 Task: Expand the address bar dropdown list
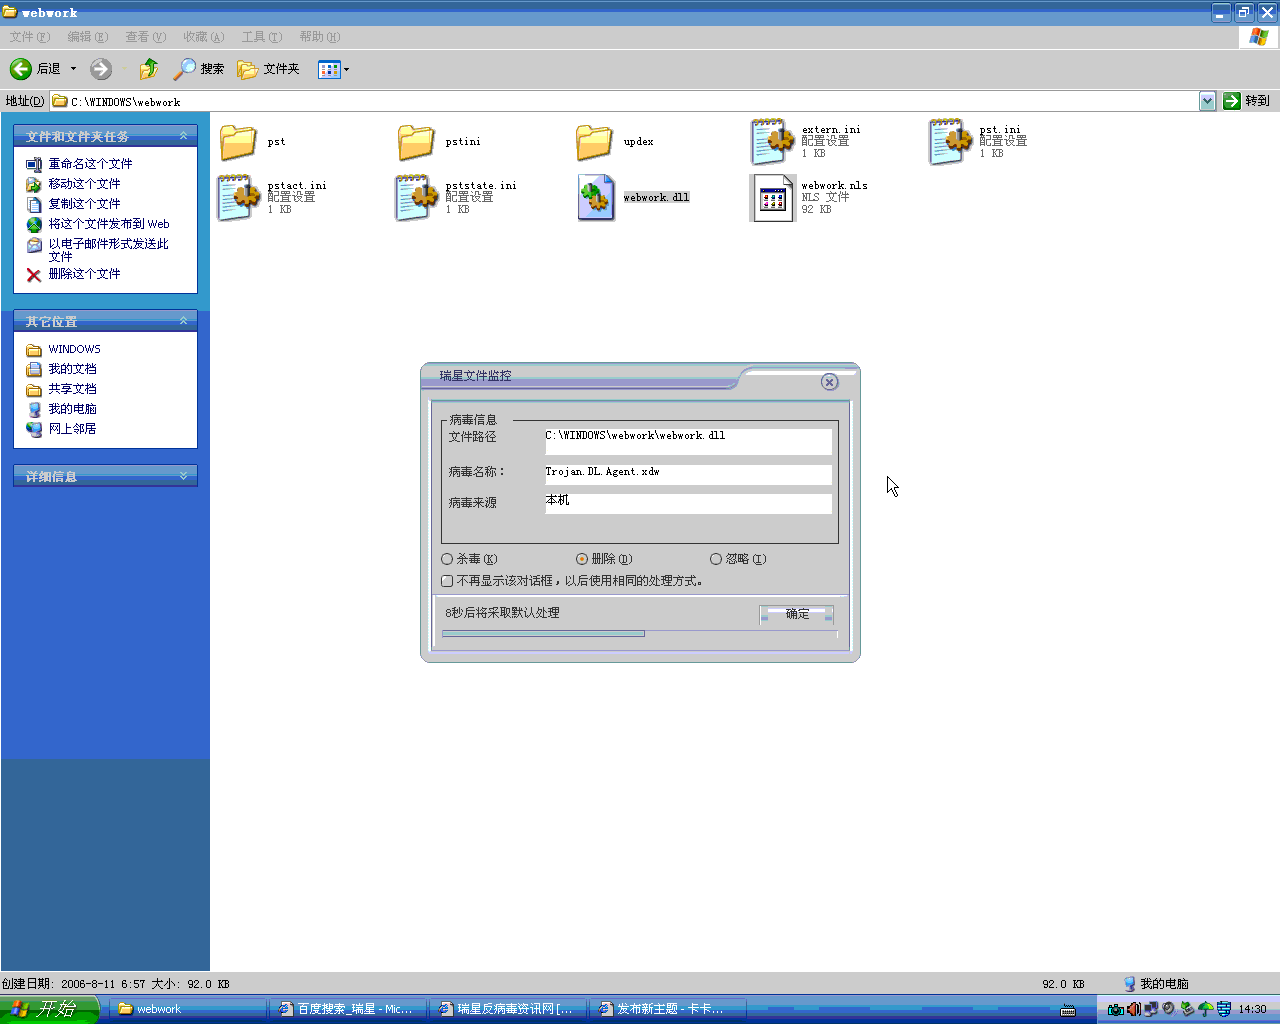tap(1207, 101)
